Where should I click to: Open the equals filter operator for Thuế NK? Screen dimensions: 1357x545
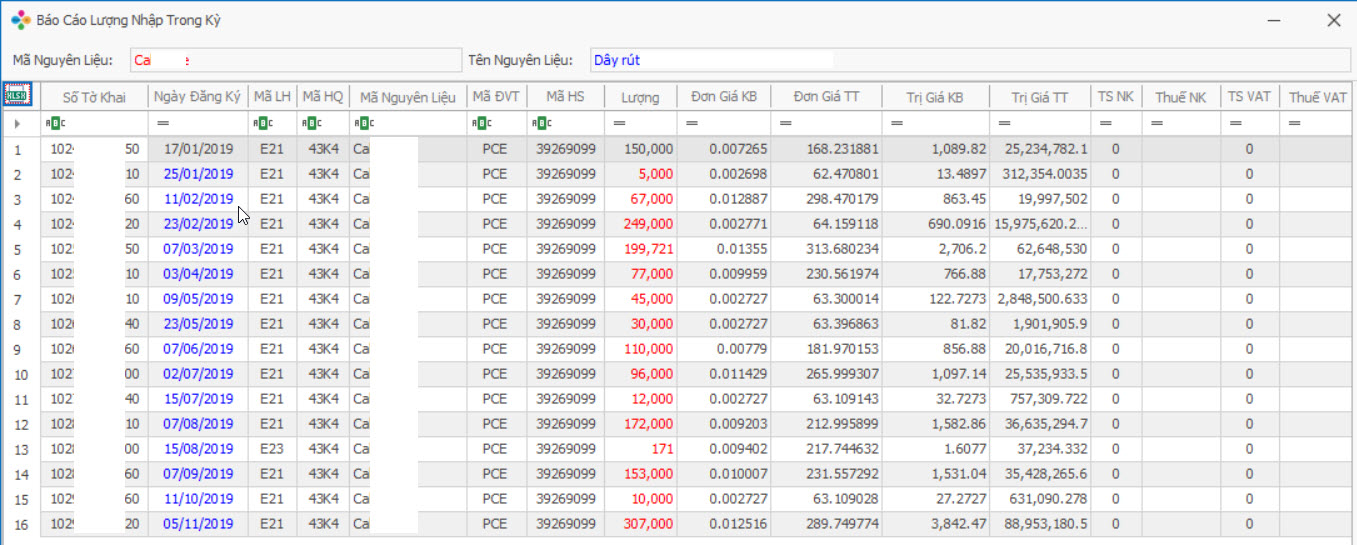point(1157,123)
